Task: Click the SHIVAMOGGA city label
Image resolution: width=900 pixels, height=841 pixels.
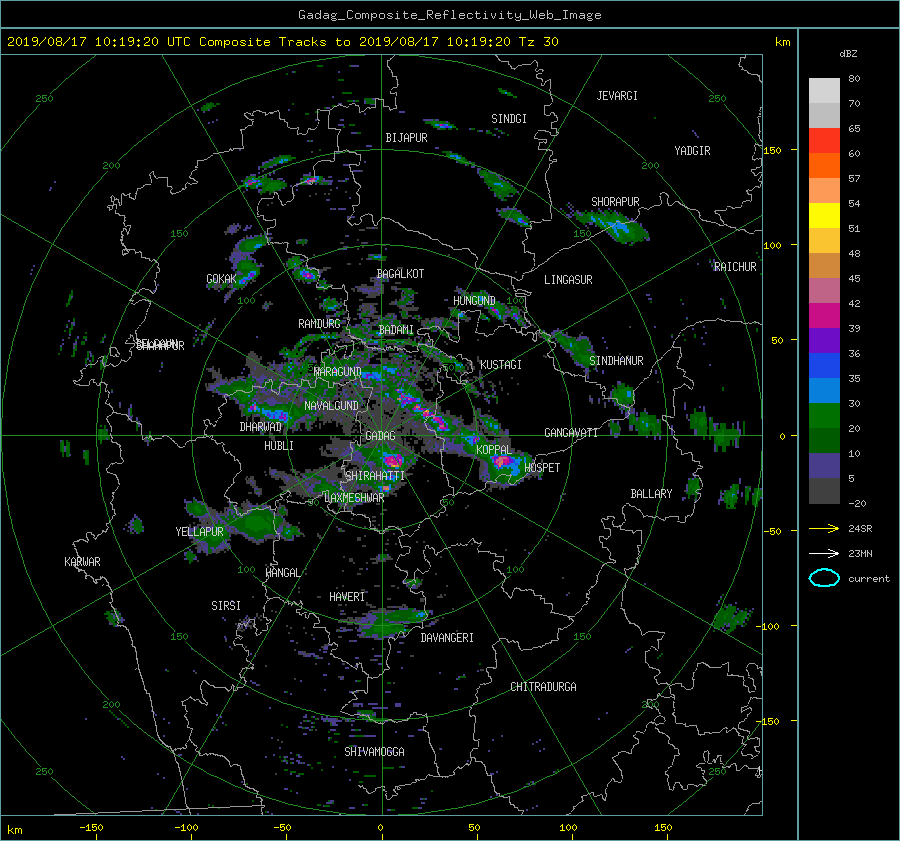Action: (374, 752)
